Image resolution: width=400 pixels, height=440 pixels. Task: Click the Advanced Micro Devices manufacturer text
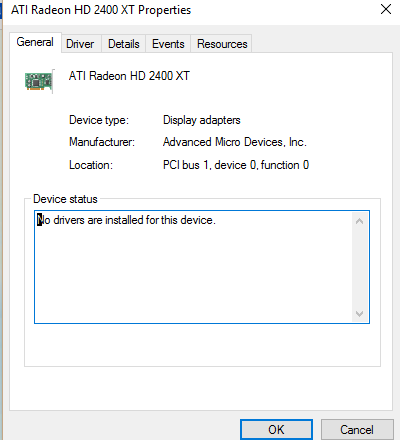[235, 142]
